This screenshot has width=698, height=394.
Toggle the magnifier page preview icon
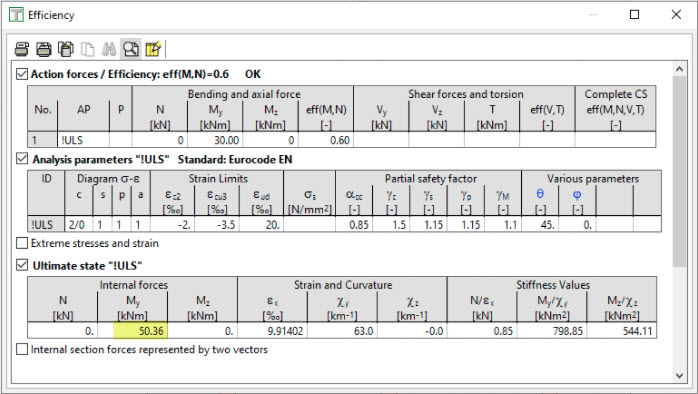click(130, 49)
